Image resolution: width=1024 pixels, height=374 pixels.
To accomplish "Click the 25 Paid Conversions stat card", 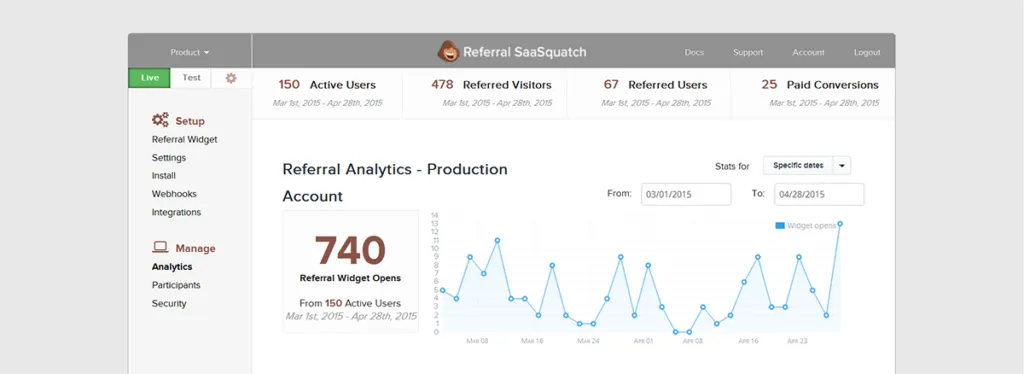I will [813, 93].
